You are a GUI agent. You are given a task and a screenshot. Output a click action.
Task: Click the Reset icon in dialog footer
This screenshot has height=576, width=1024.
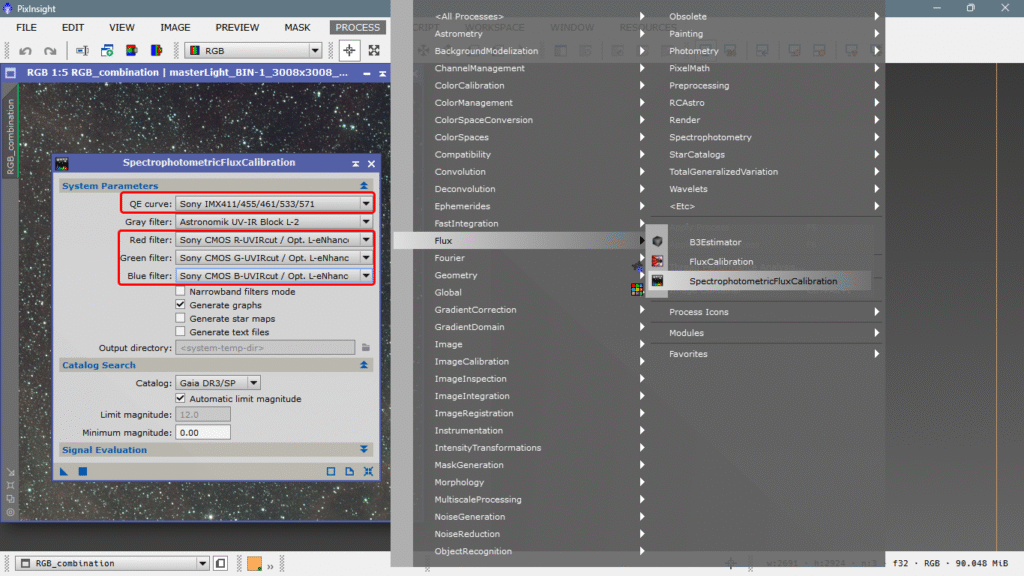tap(369, 472)
